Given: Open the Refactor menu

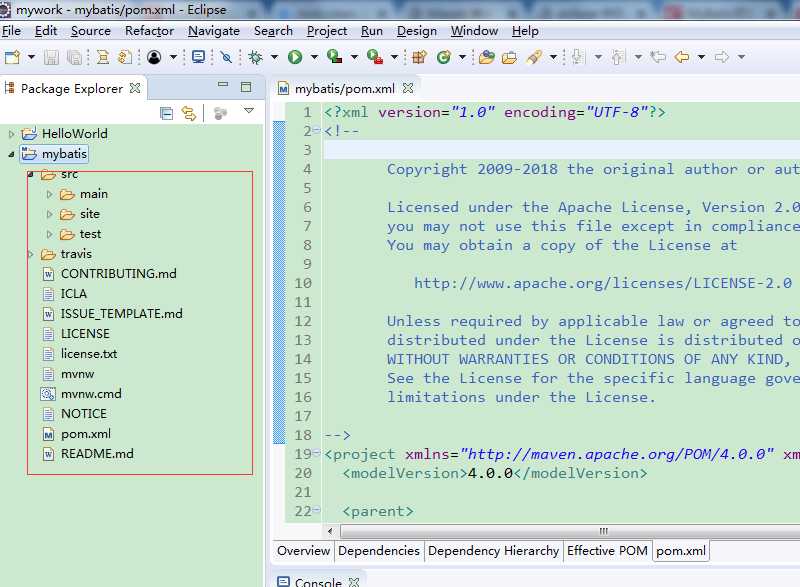Looking at the screenshot, I should [149, 31].
